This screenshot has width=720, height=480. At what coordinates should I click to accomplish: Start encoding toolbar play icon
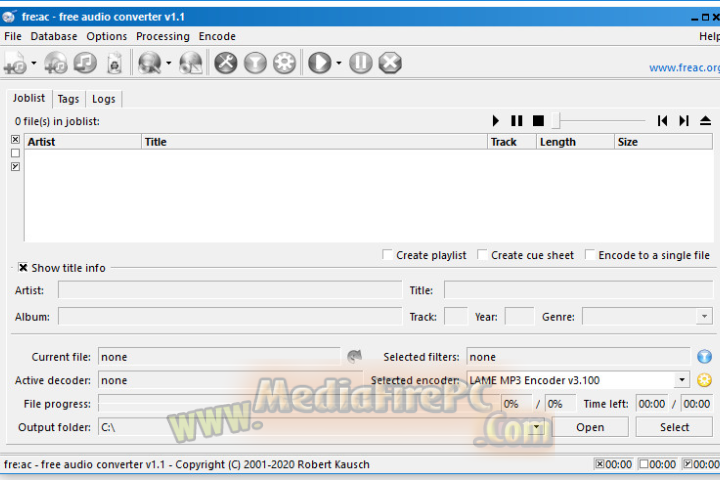pyautogui.click(x=320, y=63)
